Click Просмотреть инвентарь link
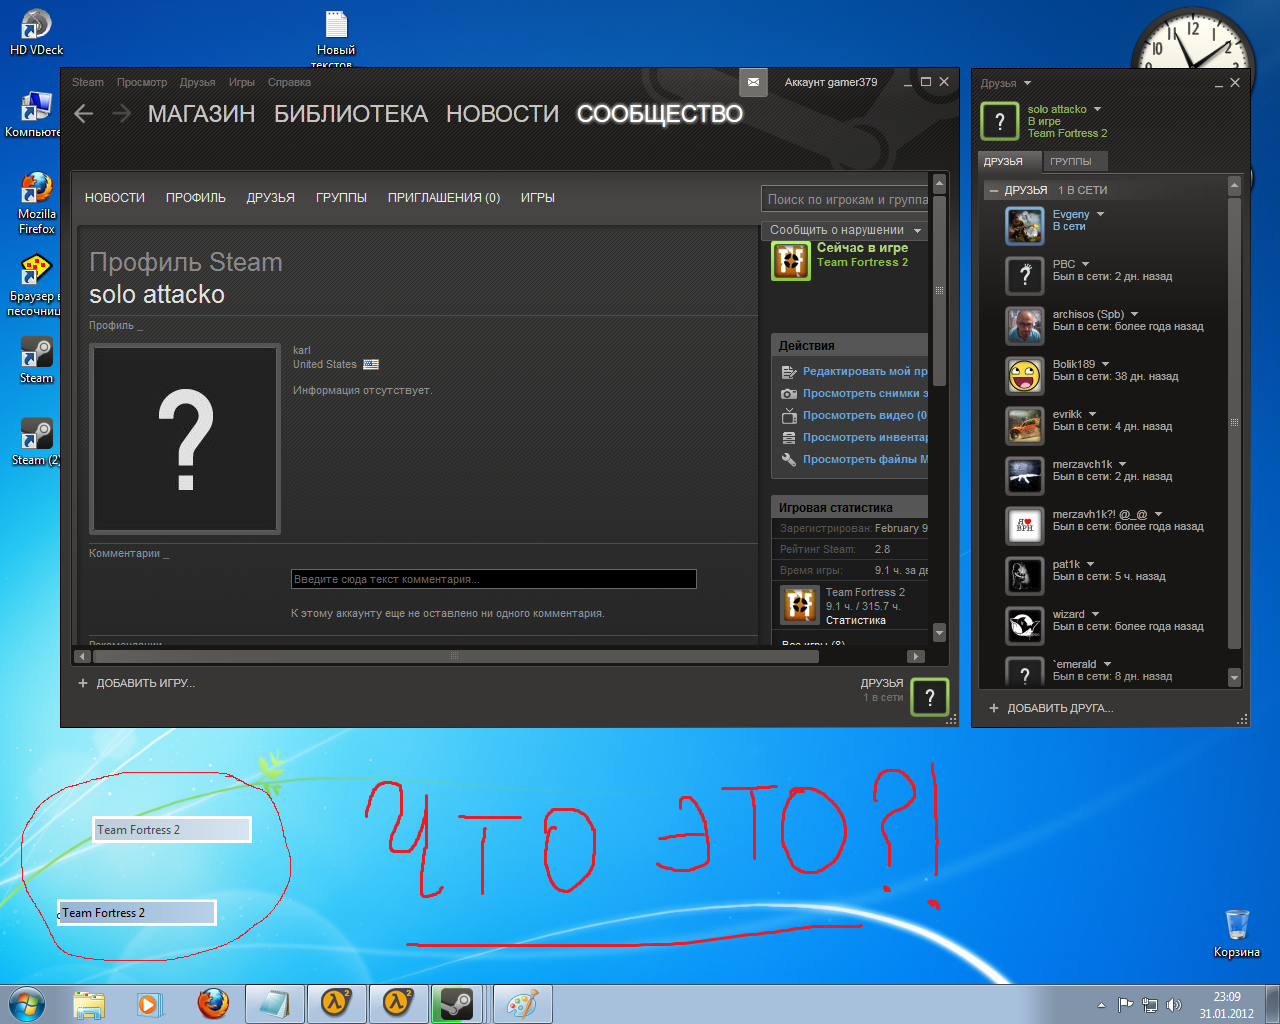 point(865,437)
